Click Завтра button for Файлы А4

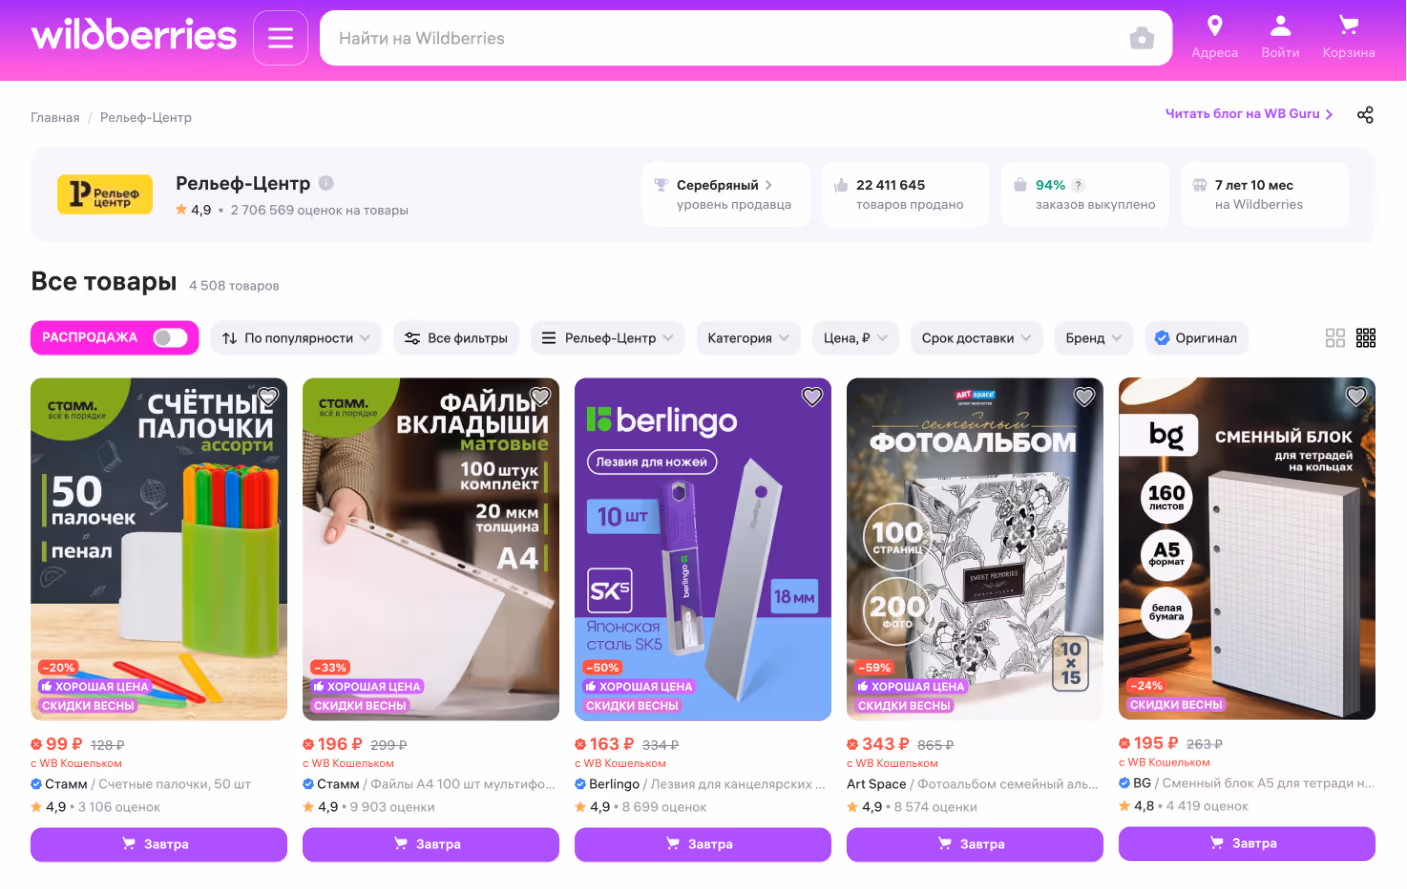click(431, 844)
